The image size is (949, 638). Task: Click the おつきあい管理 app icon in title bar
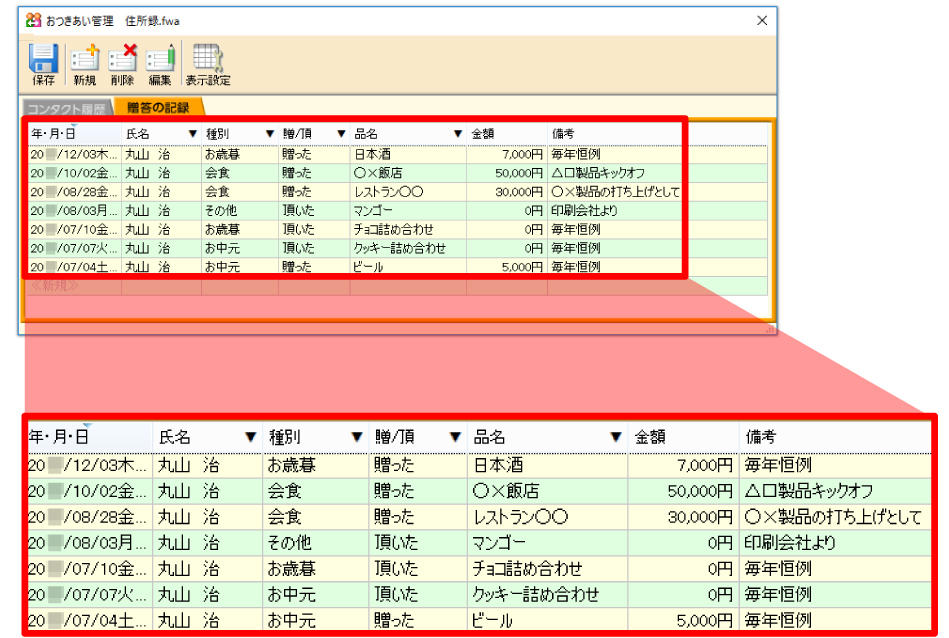coord(33,21)
